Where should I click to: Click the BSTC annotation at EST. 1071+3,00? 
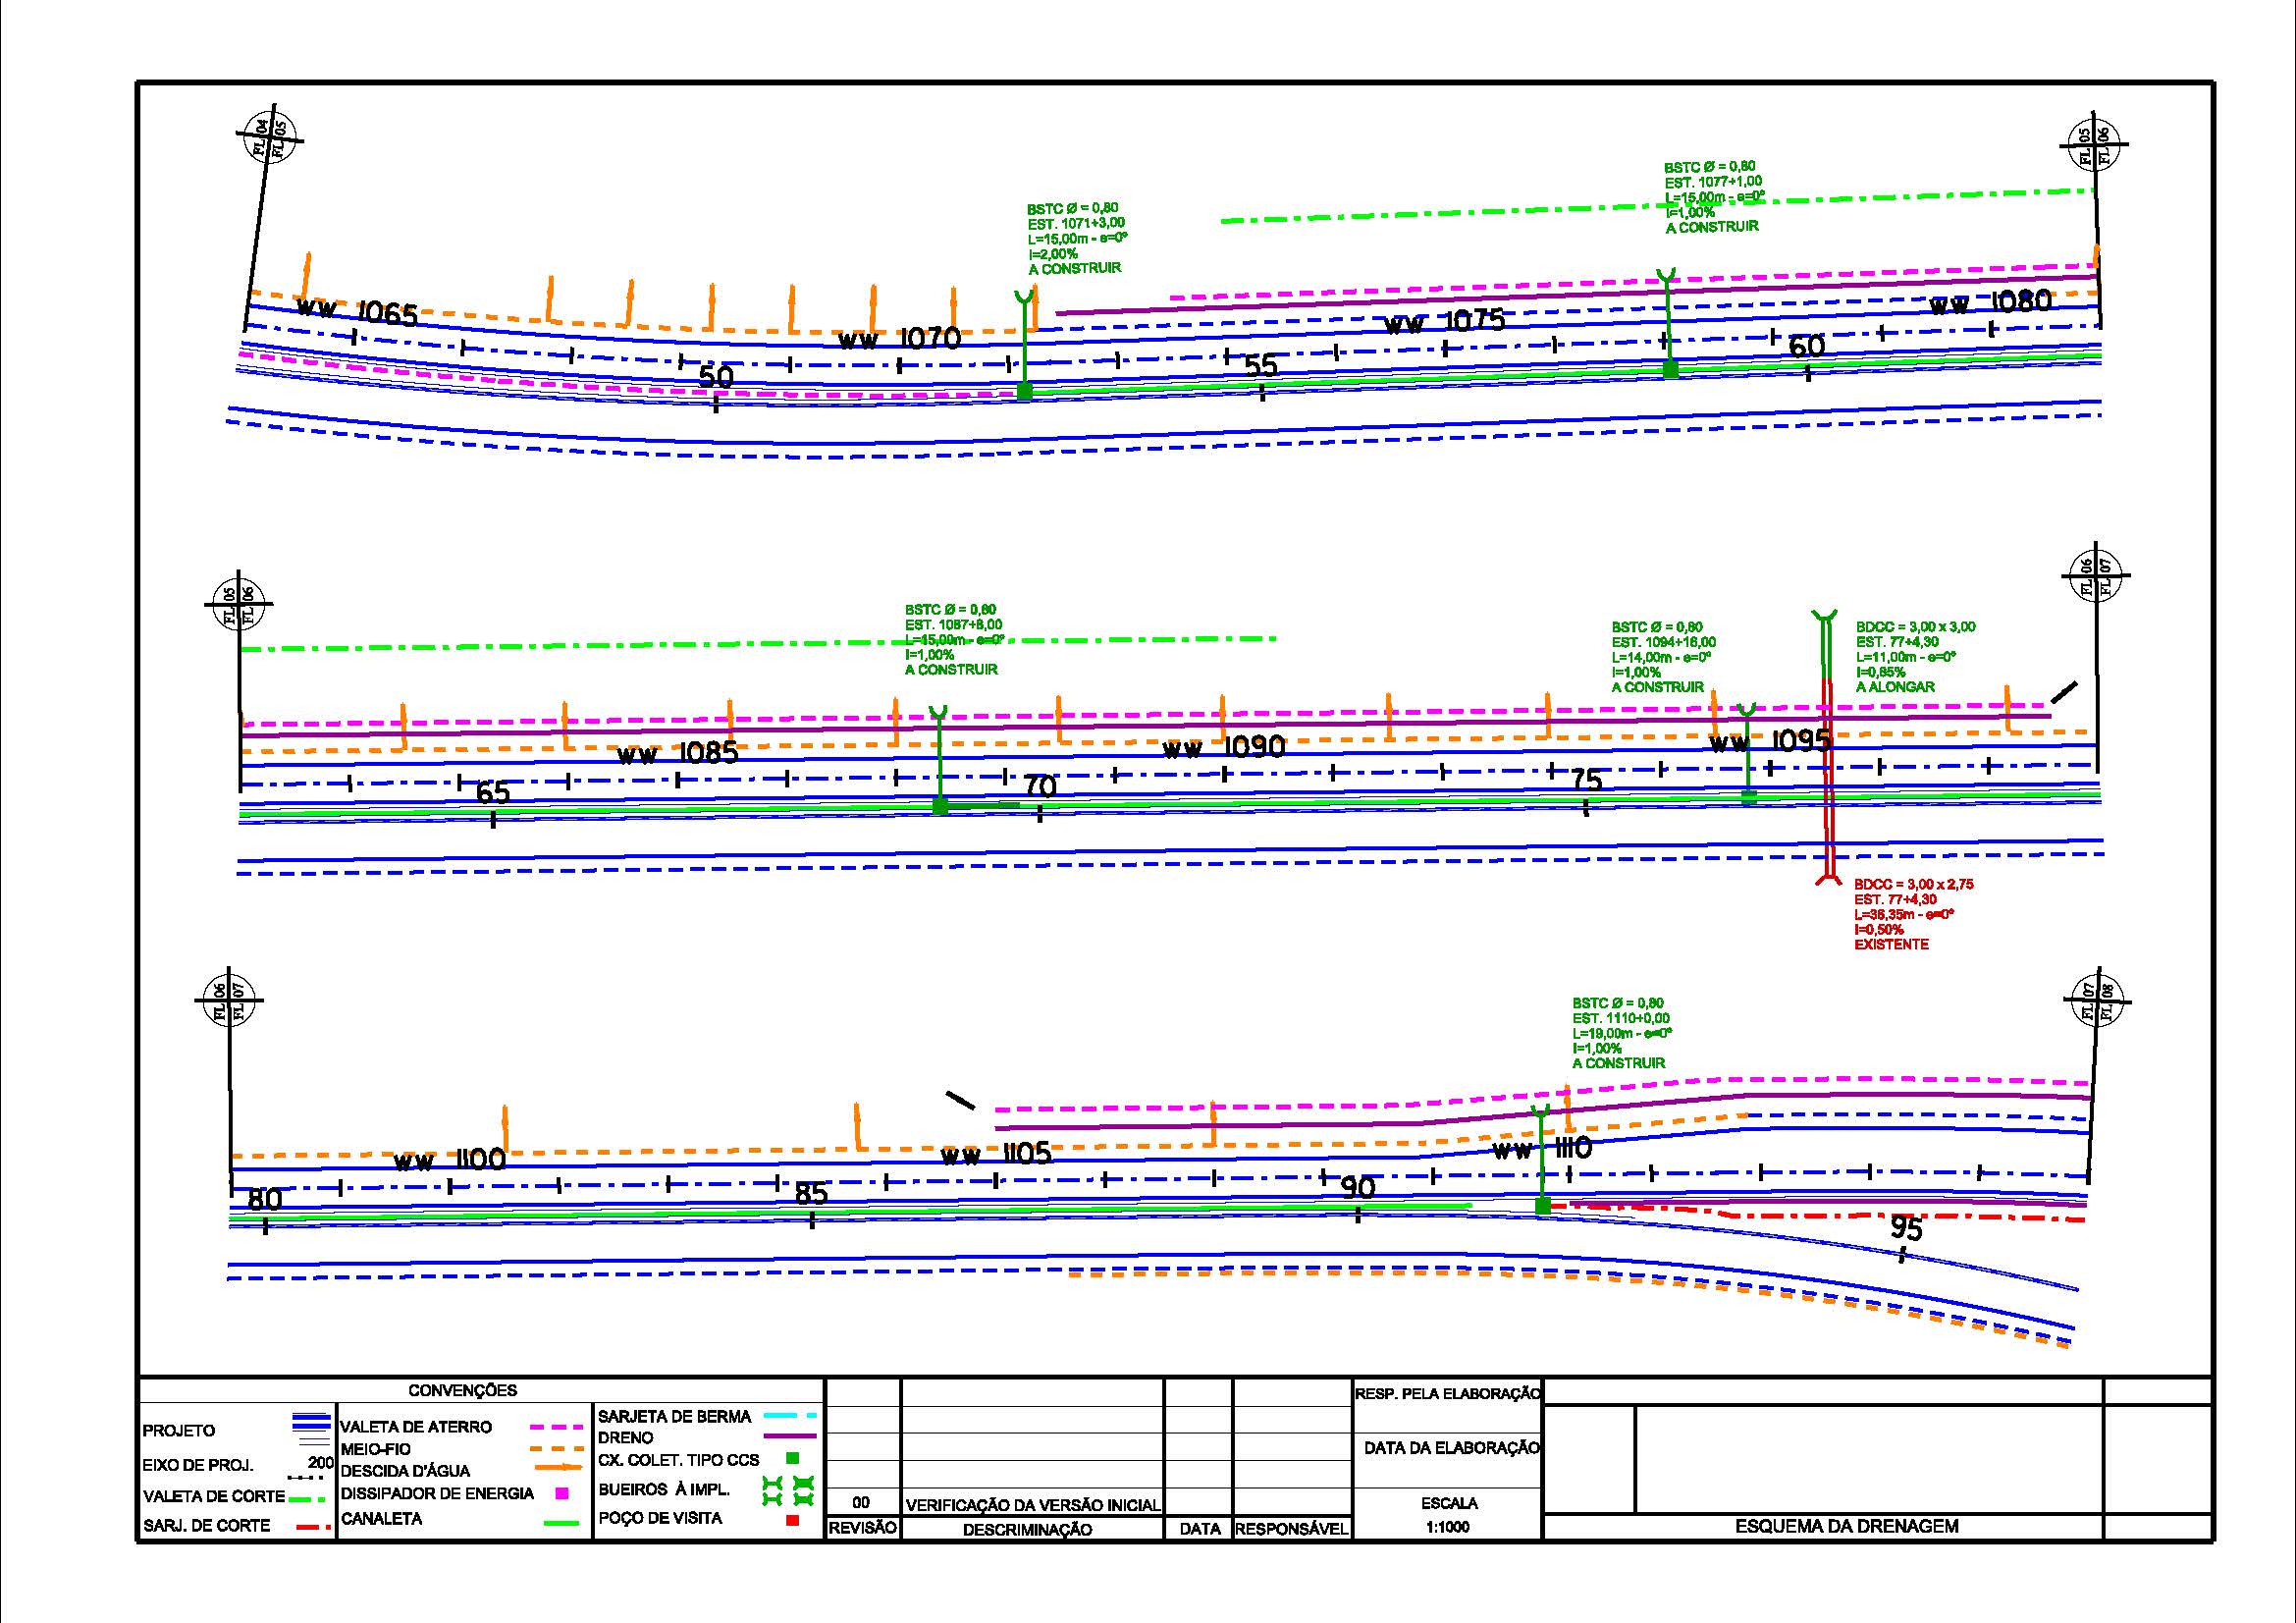tap(1077, 239)
